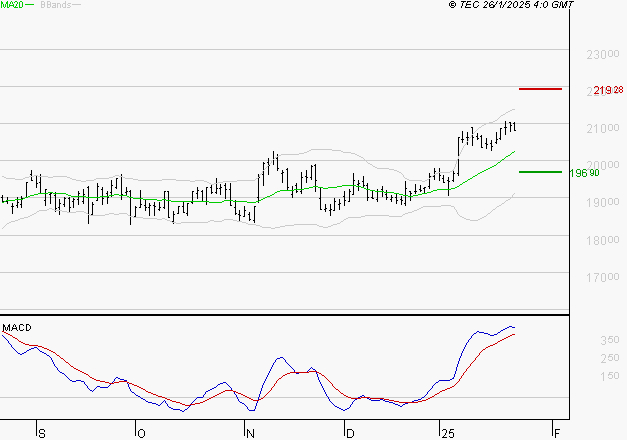Click the MA20 legend label
Viewport: 627px width, 440px height.
point(12,4)
